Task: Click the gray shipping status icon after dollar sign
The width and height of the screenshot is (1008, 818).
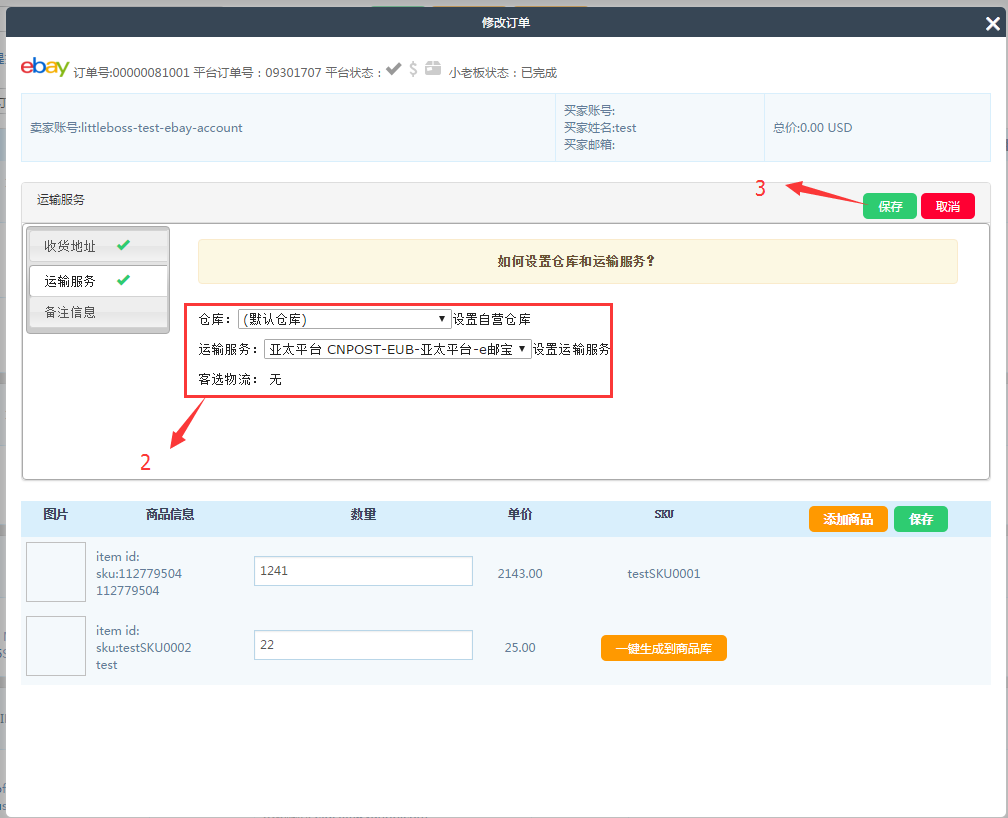Action: (x=432, y=69)
